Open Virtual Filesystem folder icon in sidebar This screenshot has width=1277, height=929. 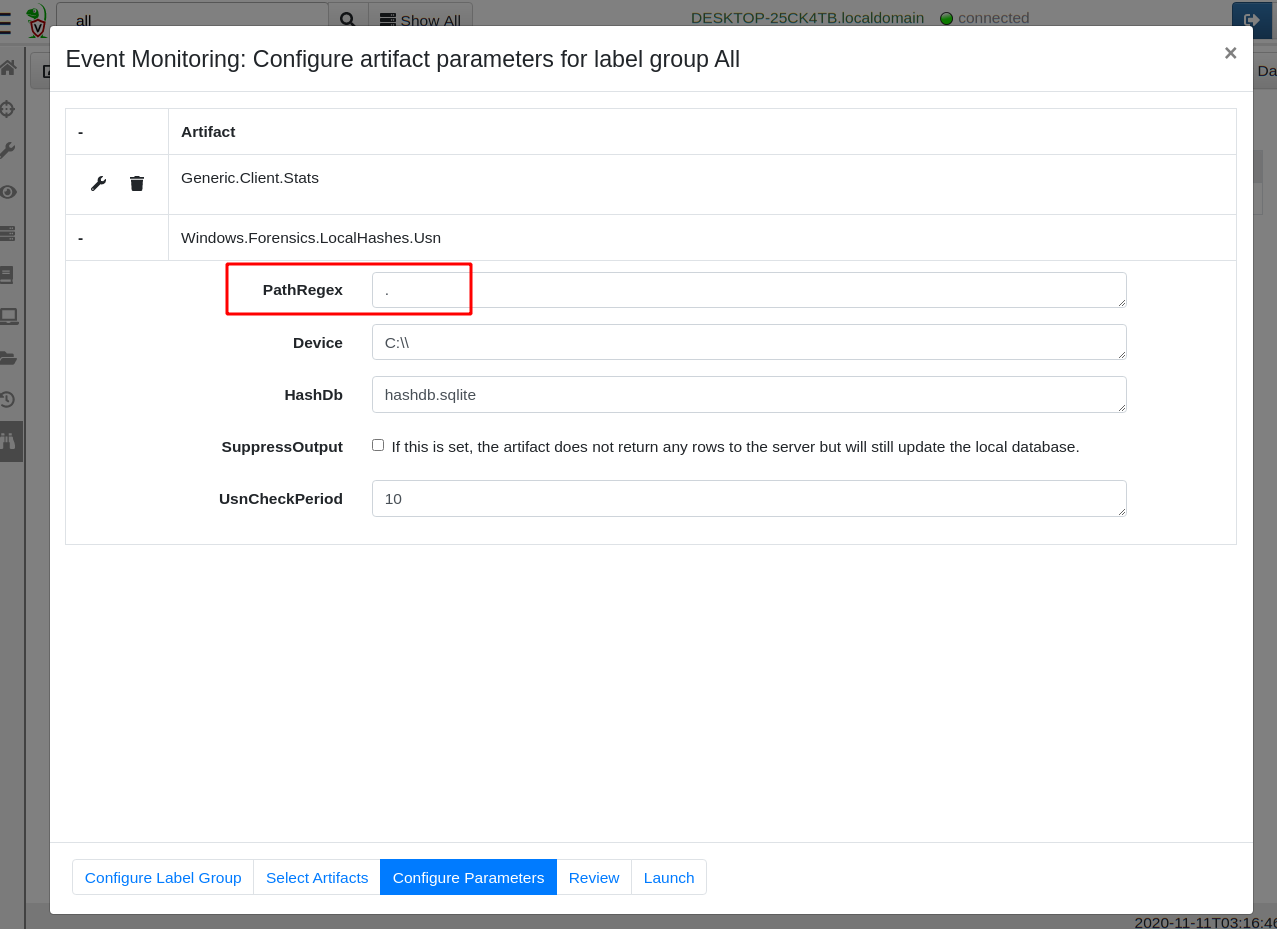coord(8,358)
